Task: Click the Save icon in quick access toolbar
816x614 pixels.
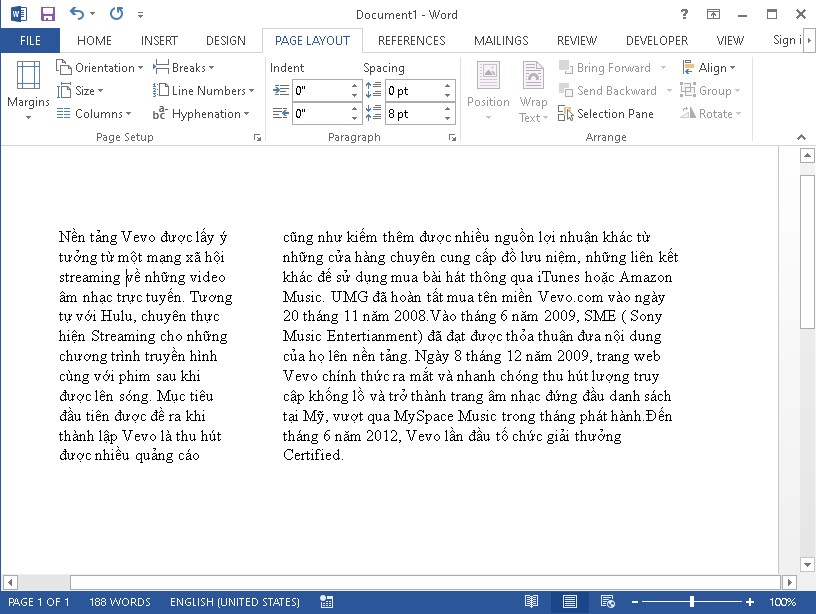Action: [47, 15]
